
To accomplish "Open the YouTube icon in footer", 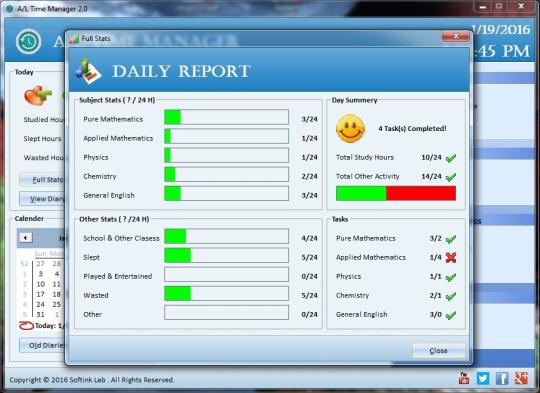I will coord(464,378).
